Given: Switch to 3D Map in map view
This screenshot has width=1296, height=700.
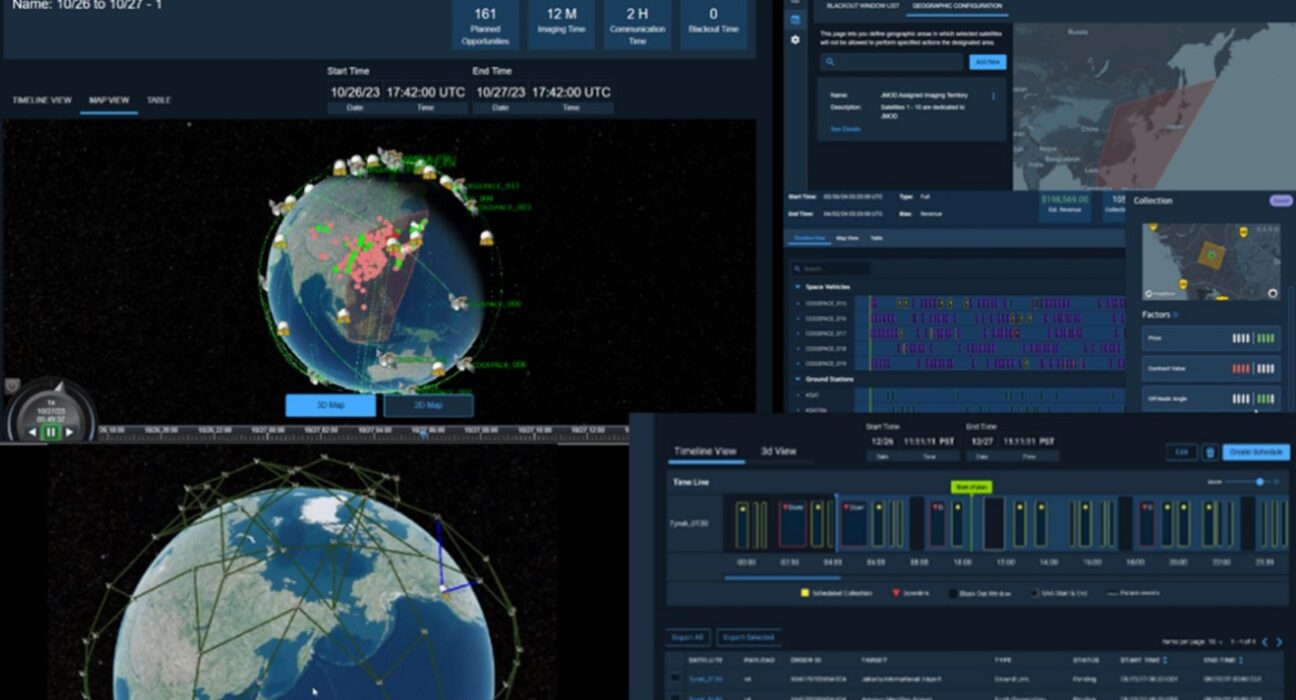Looking at the screenshot, I should pyautogui.click(x=331, y=405).
